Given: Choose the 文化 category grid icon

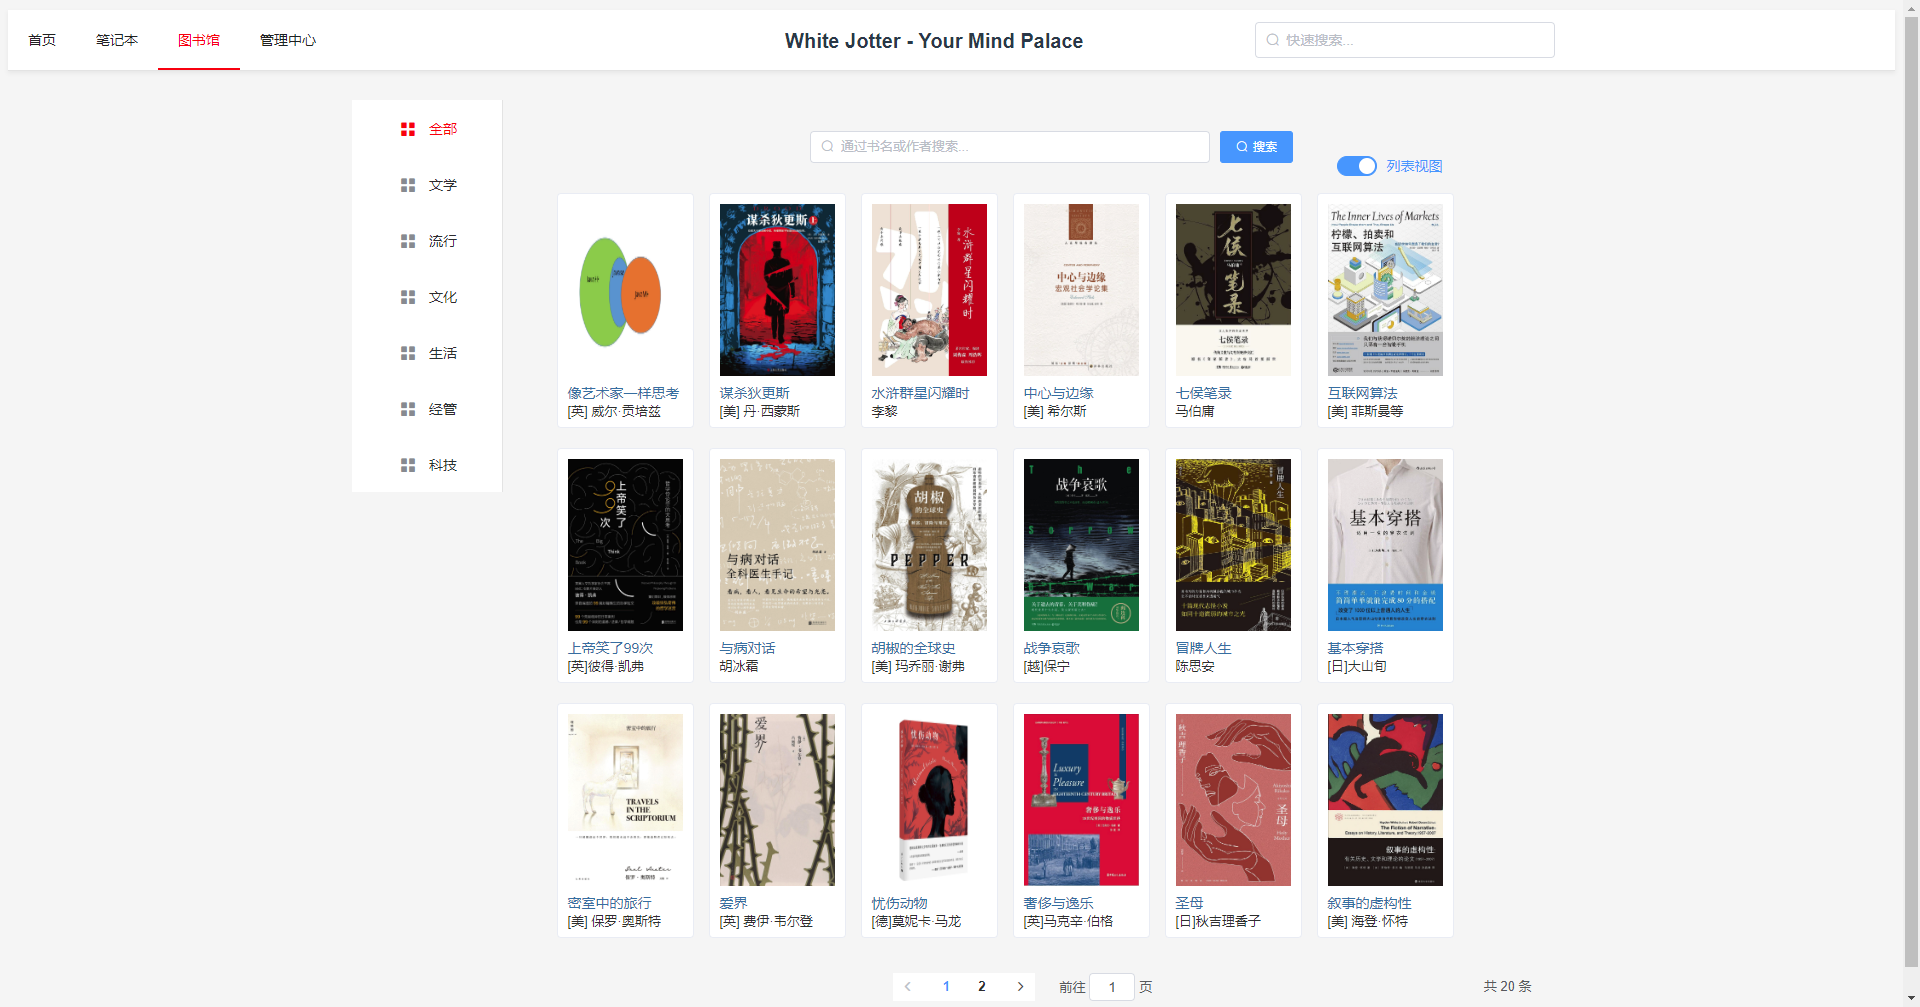Looking at the screenshot, I should (408, 297).
